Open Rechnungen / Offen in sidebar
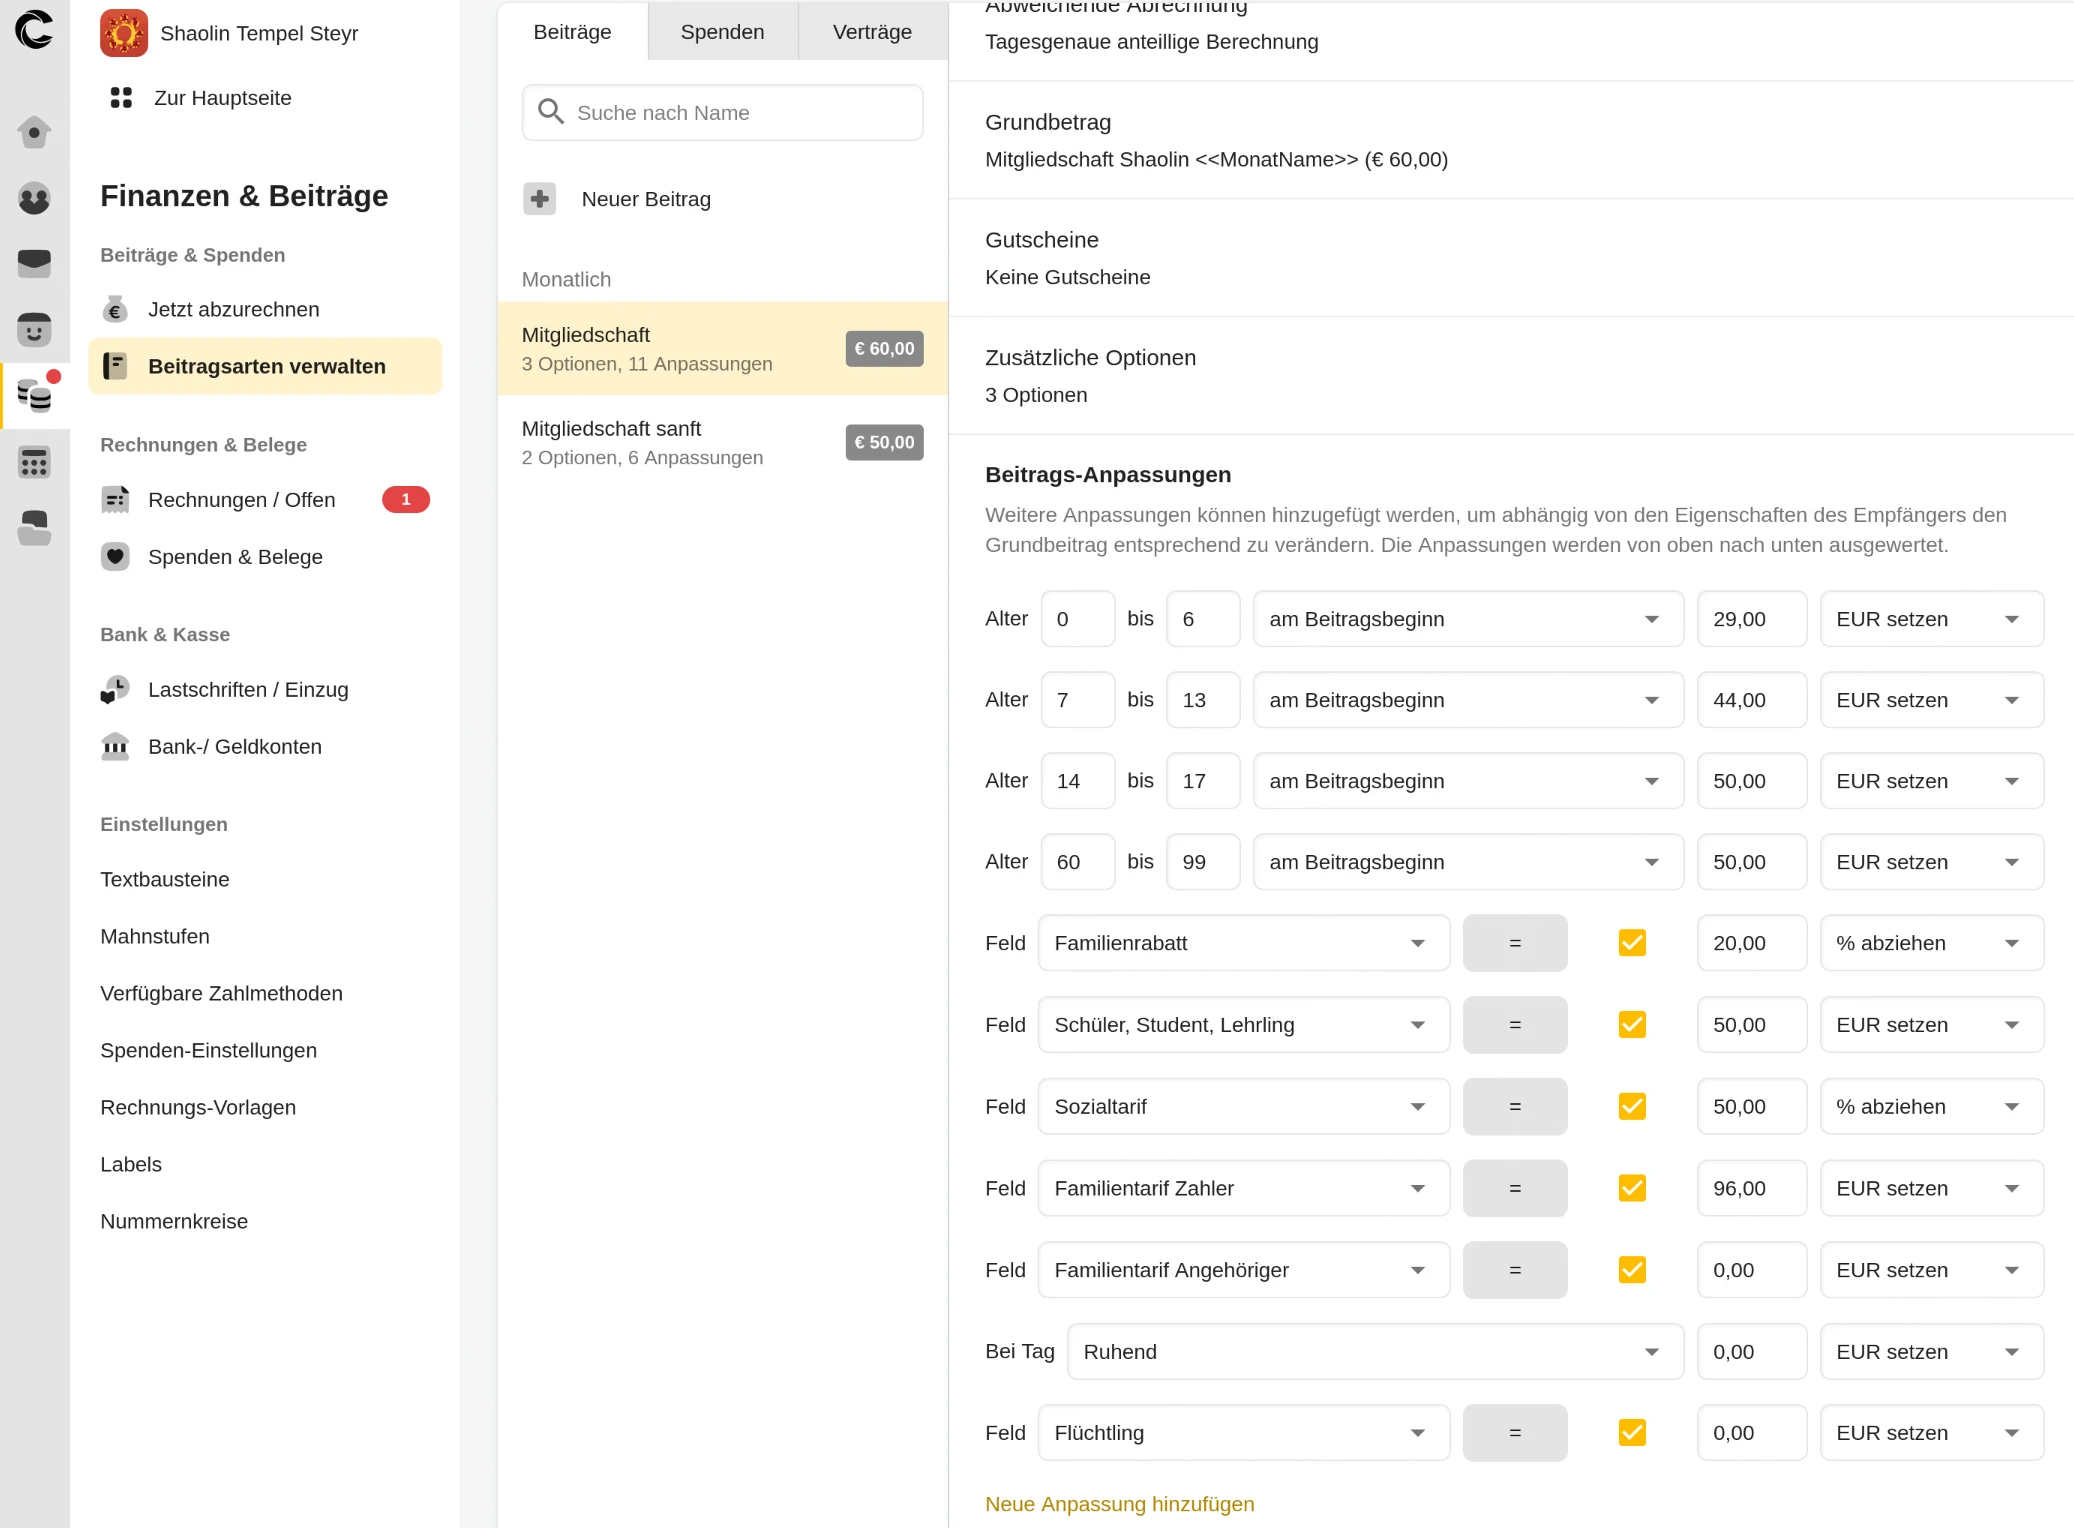The height and width of the screenshot is (1528, 2074). click(242, 500)
